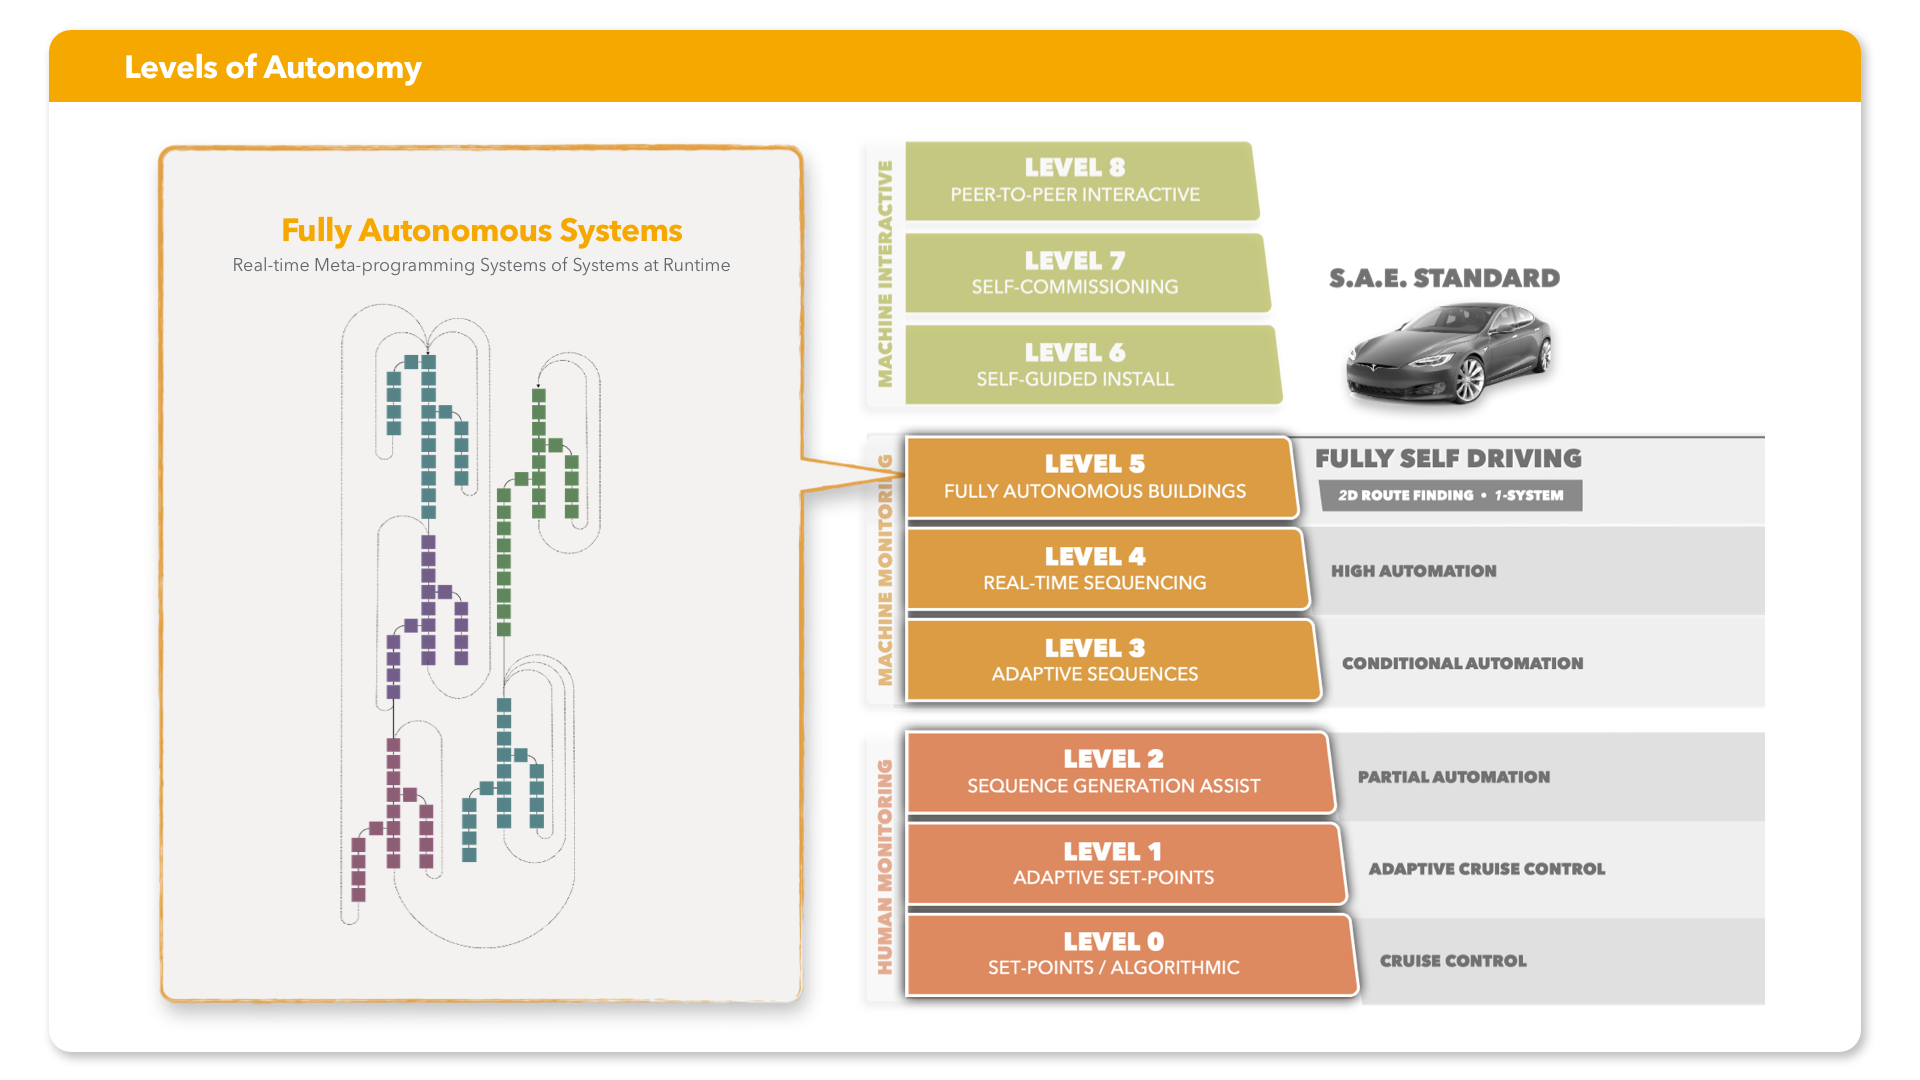Select the Level 1 Adaptive Set-Points block
The height and width of the screenshot is (1080, 1920).
tap(1126, 864)
